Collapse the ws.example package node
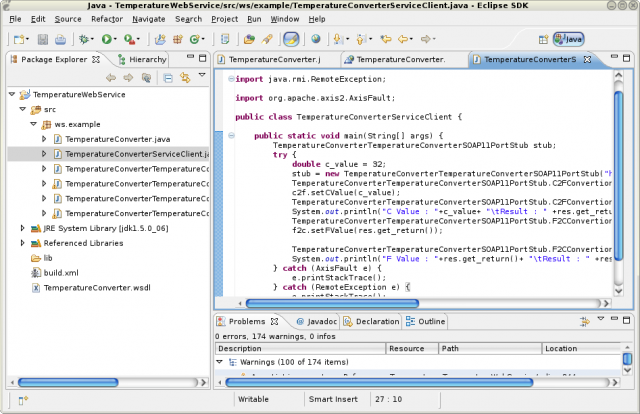640x414 pixels. click(x=33, y=124)
